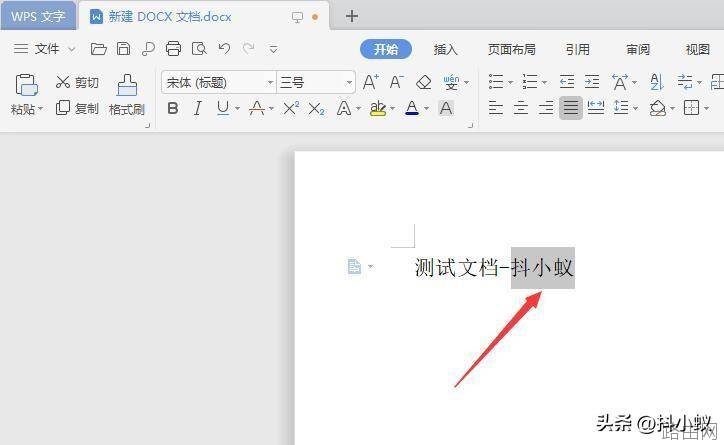The width and height of the screenshot is (724, 445).
Task: Open the Chinese layout A tool
Action: 620,82
